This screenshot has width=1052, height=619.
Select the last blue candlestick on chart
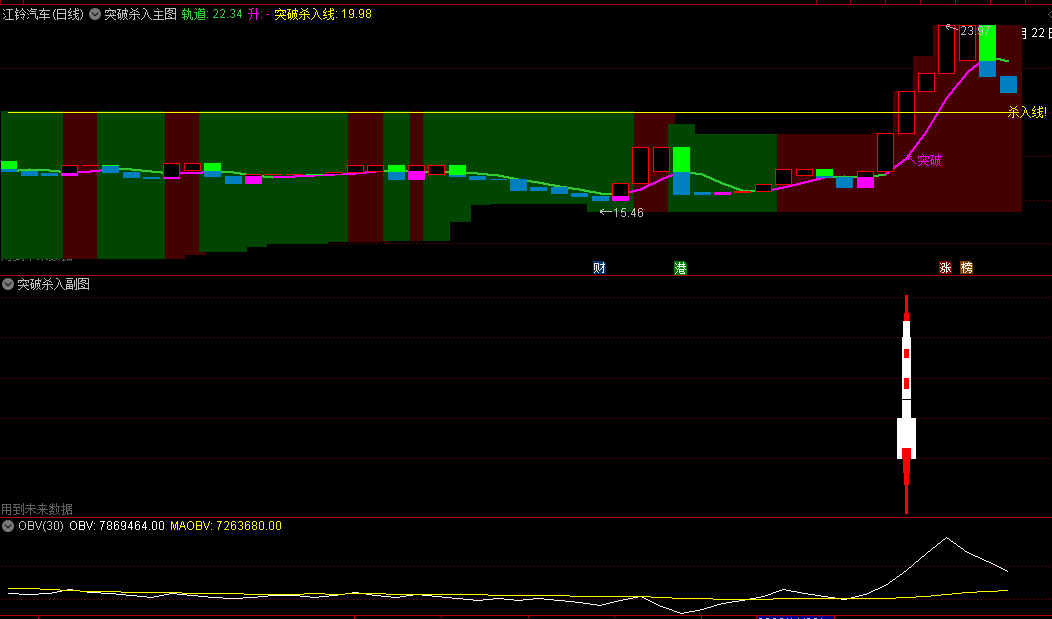pos(1008,84)
